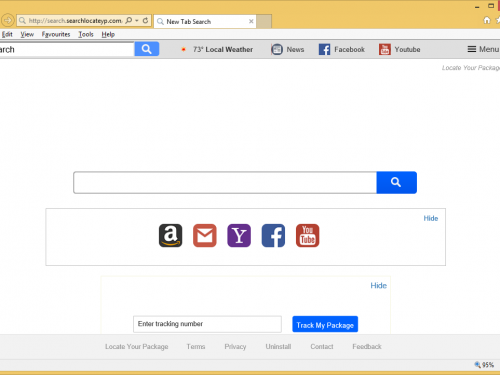Open Youtube from the toolbar
The width and height of the screenshot is (500, 375).
400,49
